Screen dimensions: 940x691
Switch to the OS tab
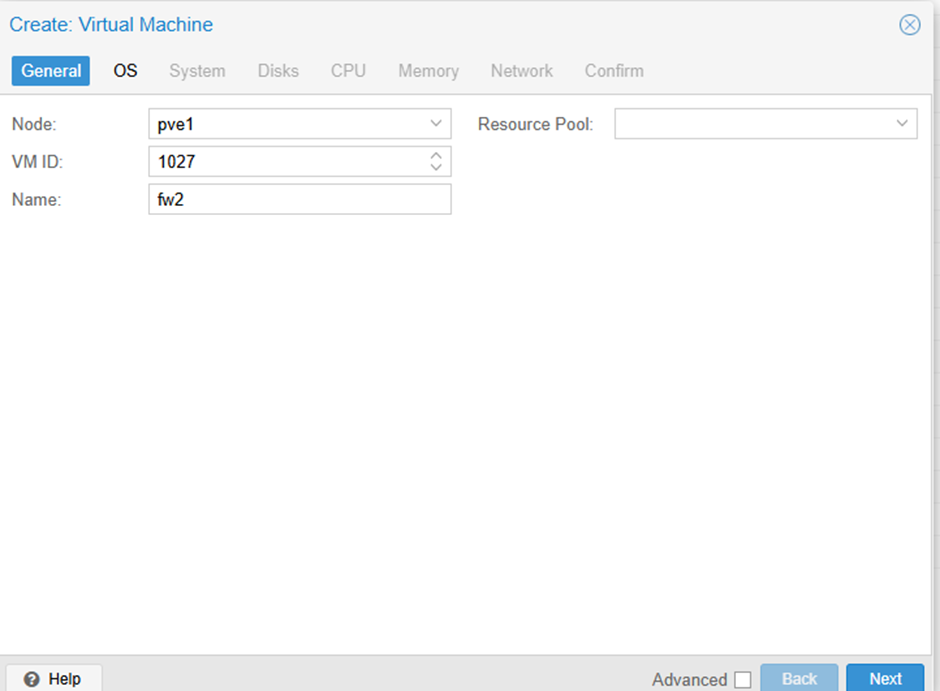click(125, 71)
